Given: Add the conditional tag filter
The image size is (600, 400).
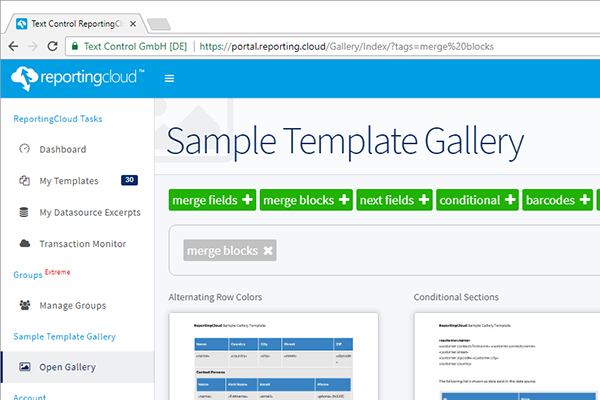Looking at the screenshot, I should pos(478,200).
